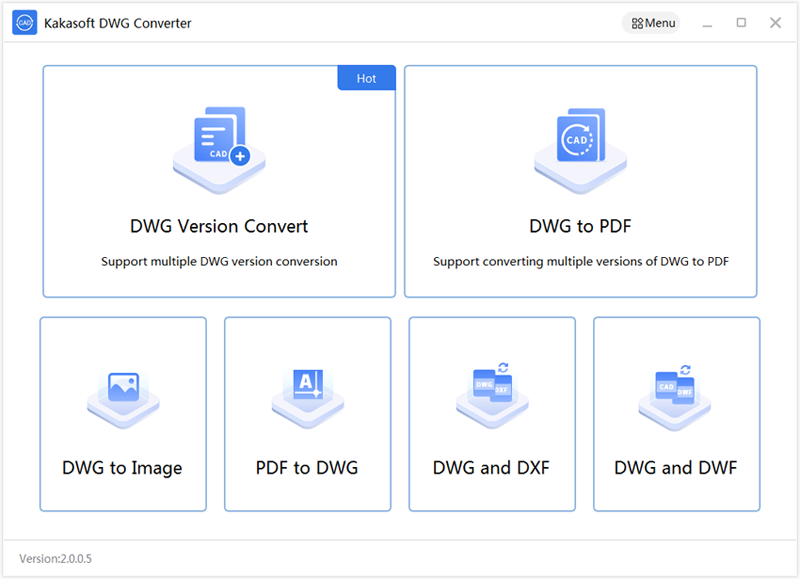Screen dimensions: 800x579
Task: Click the DWG to Image picture icon
Action: pyautogui.click(x=123, y=399)
